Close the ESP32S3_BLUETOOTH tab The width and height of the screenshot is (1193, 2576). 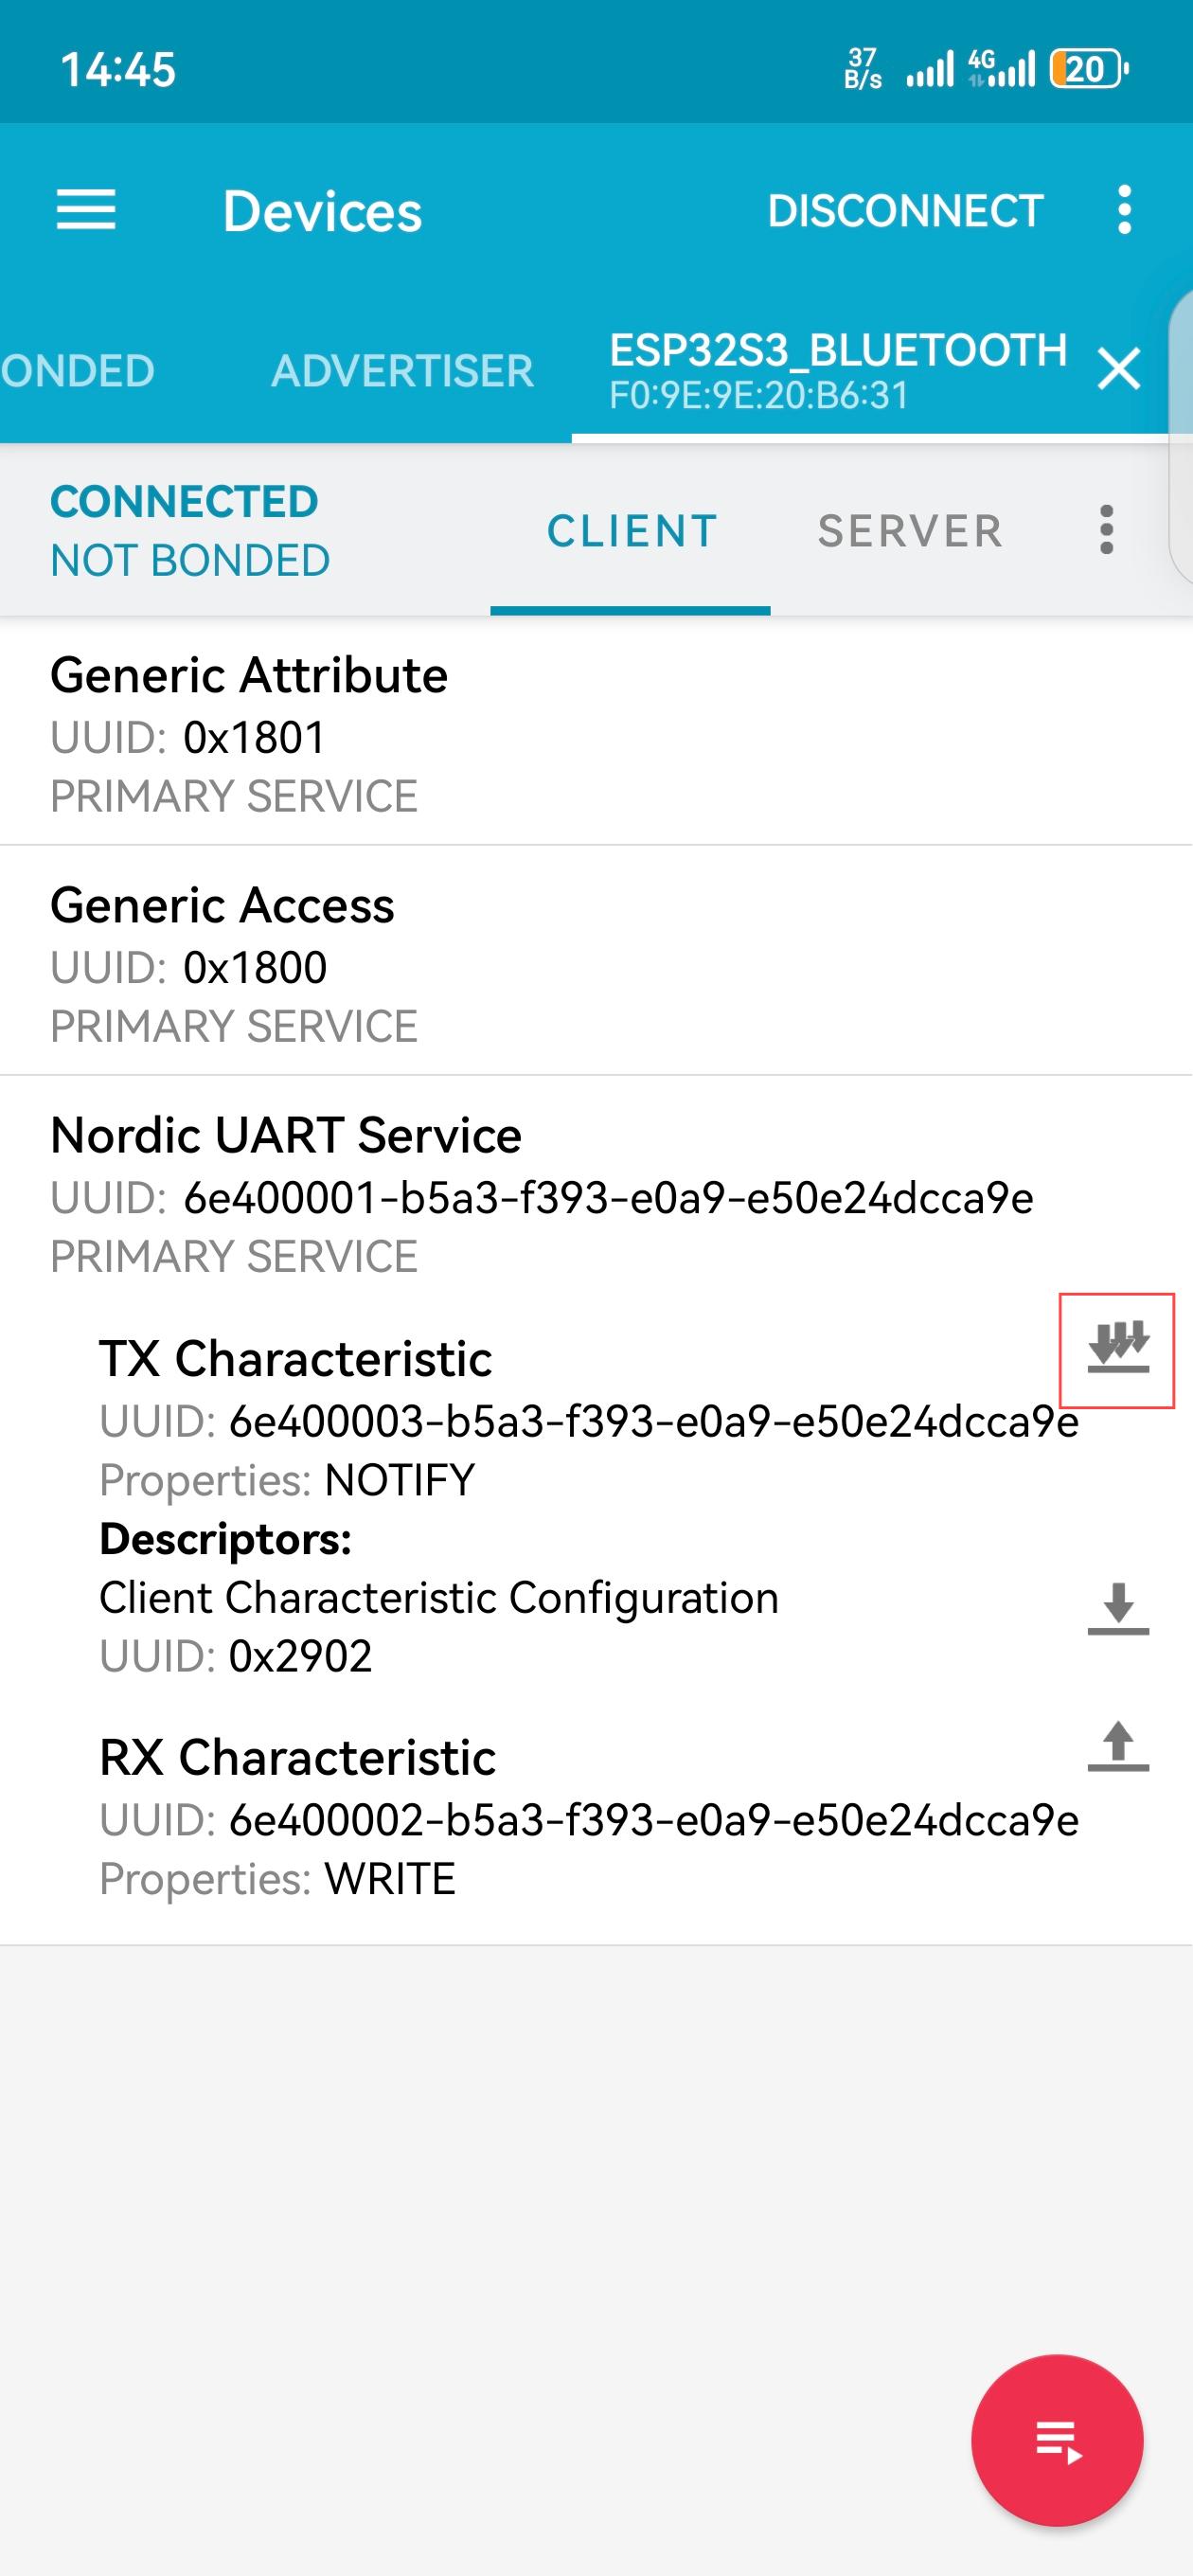(1119, 369)
